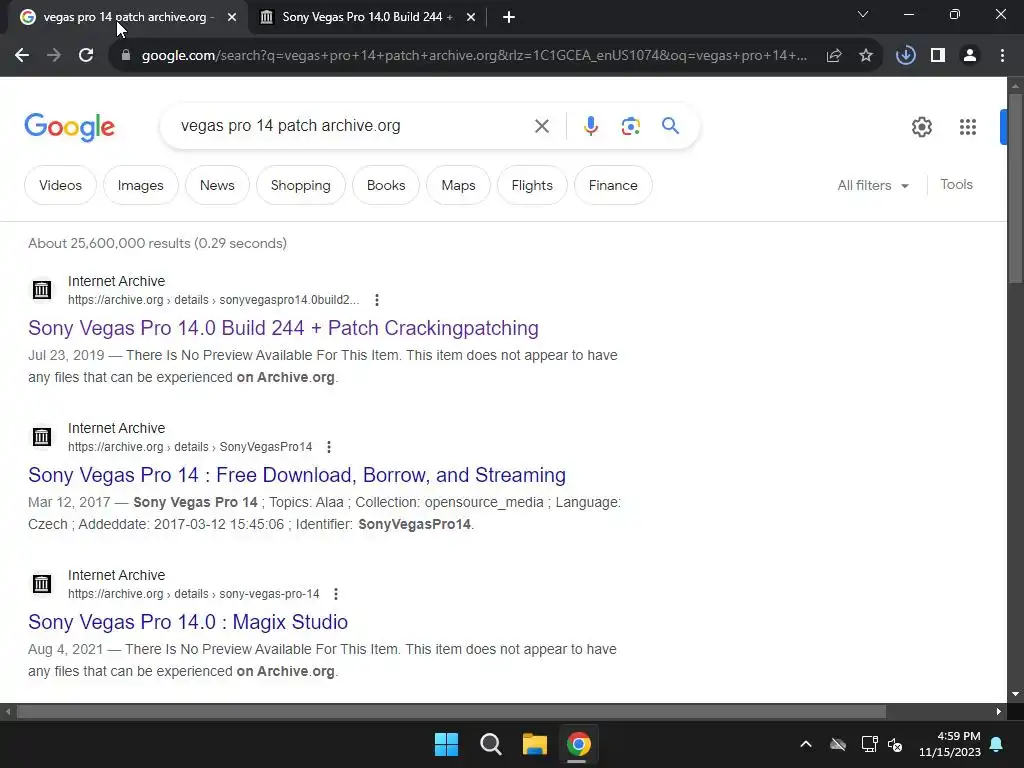Filter results by Videos

coord(60,185)
